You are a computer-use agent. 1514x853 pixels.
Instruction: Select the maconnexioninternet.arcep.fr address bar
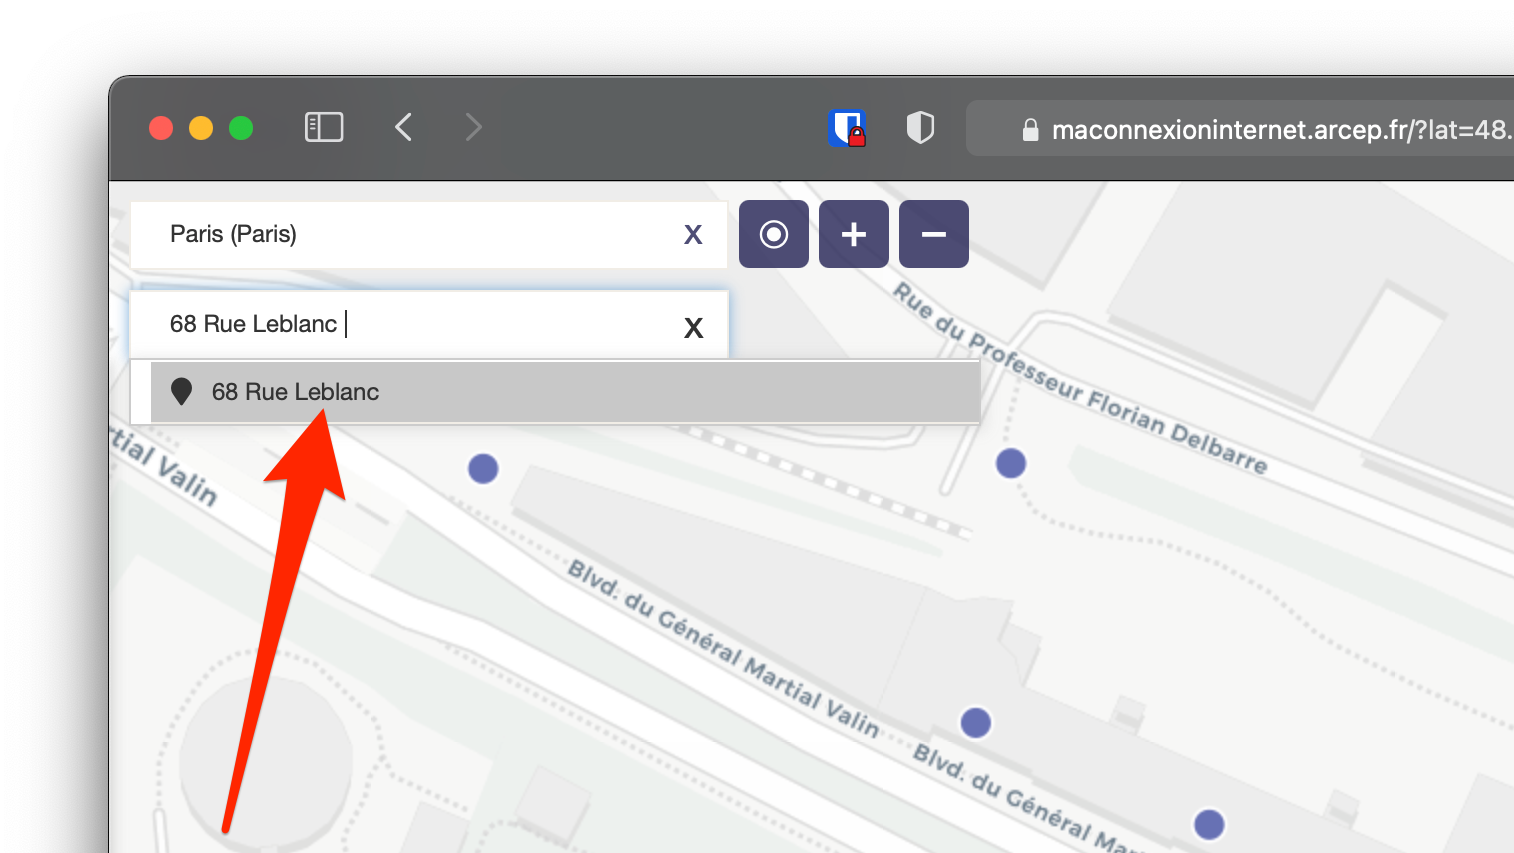click(1240, 128)
